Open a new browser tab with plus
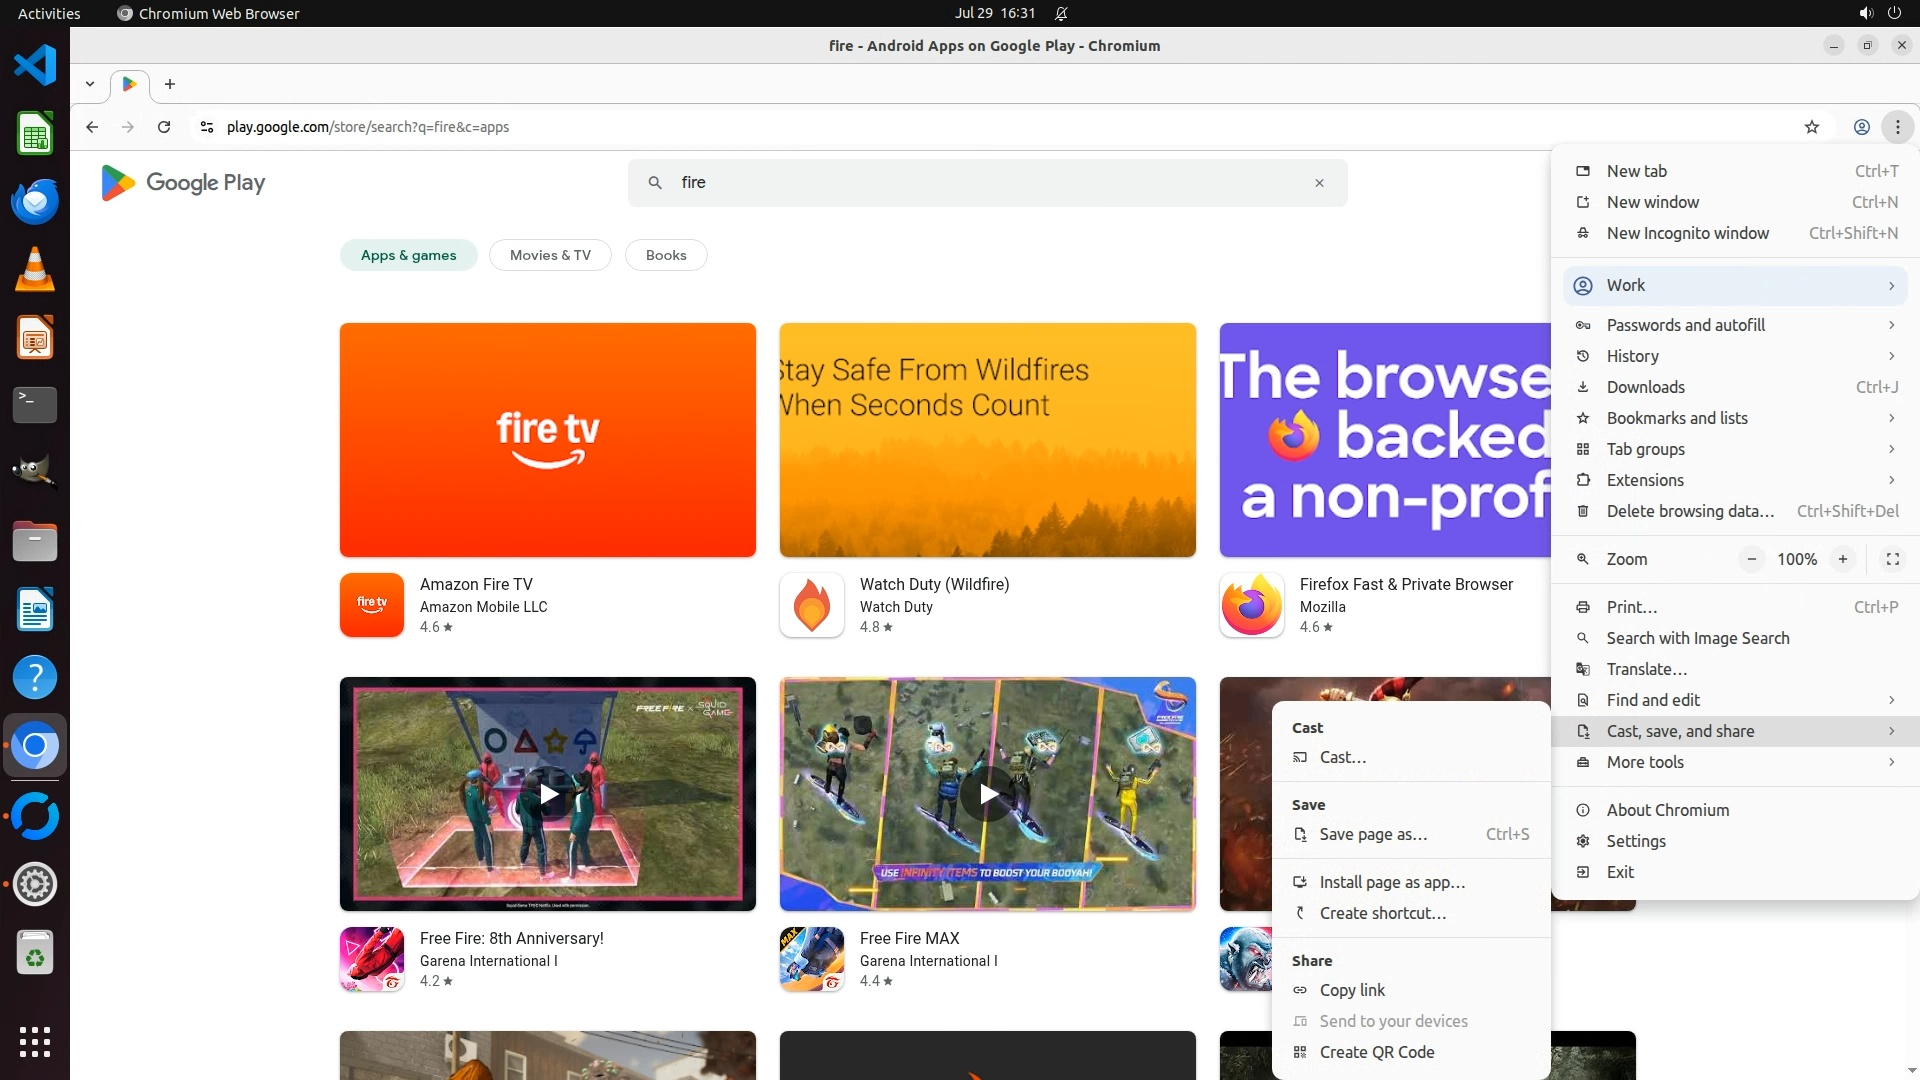The width and height of the screenshot is (1920, 1080). pyautogui.click(x=170, y=84)
